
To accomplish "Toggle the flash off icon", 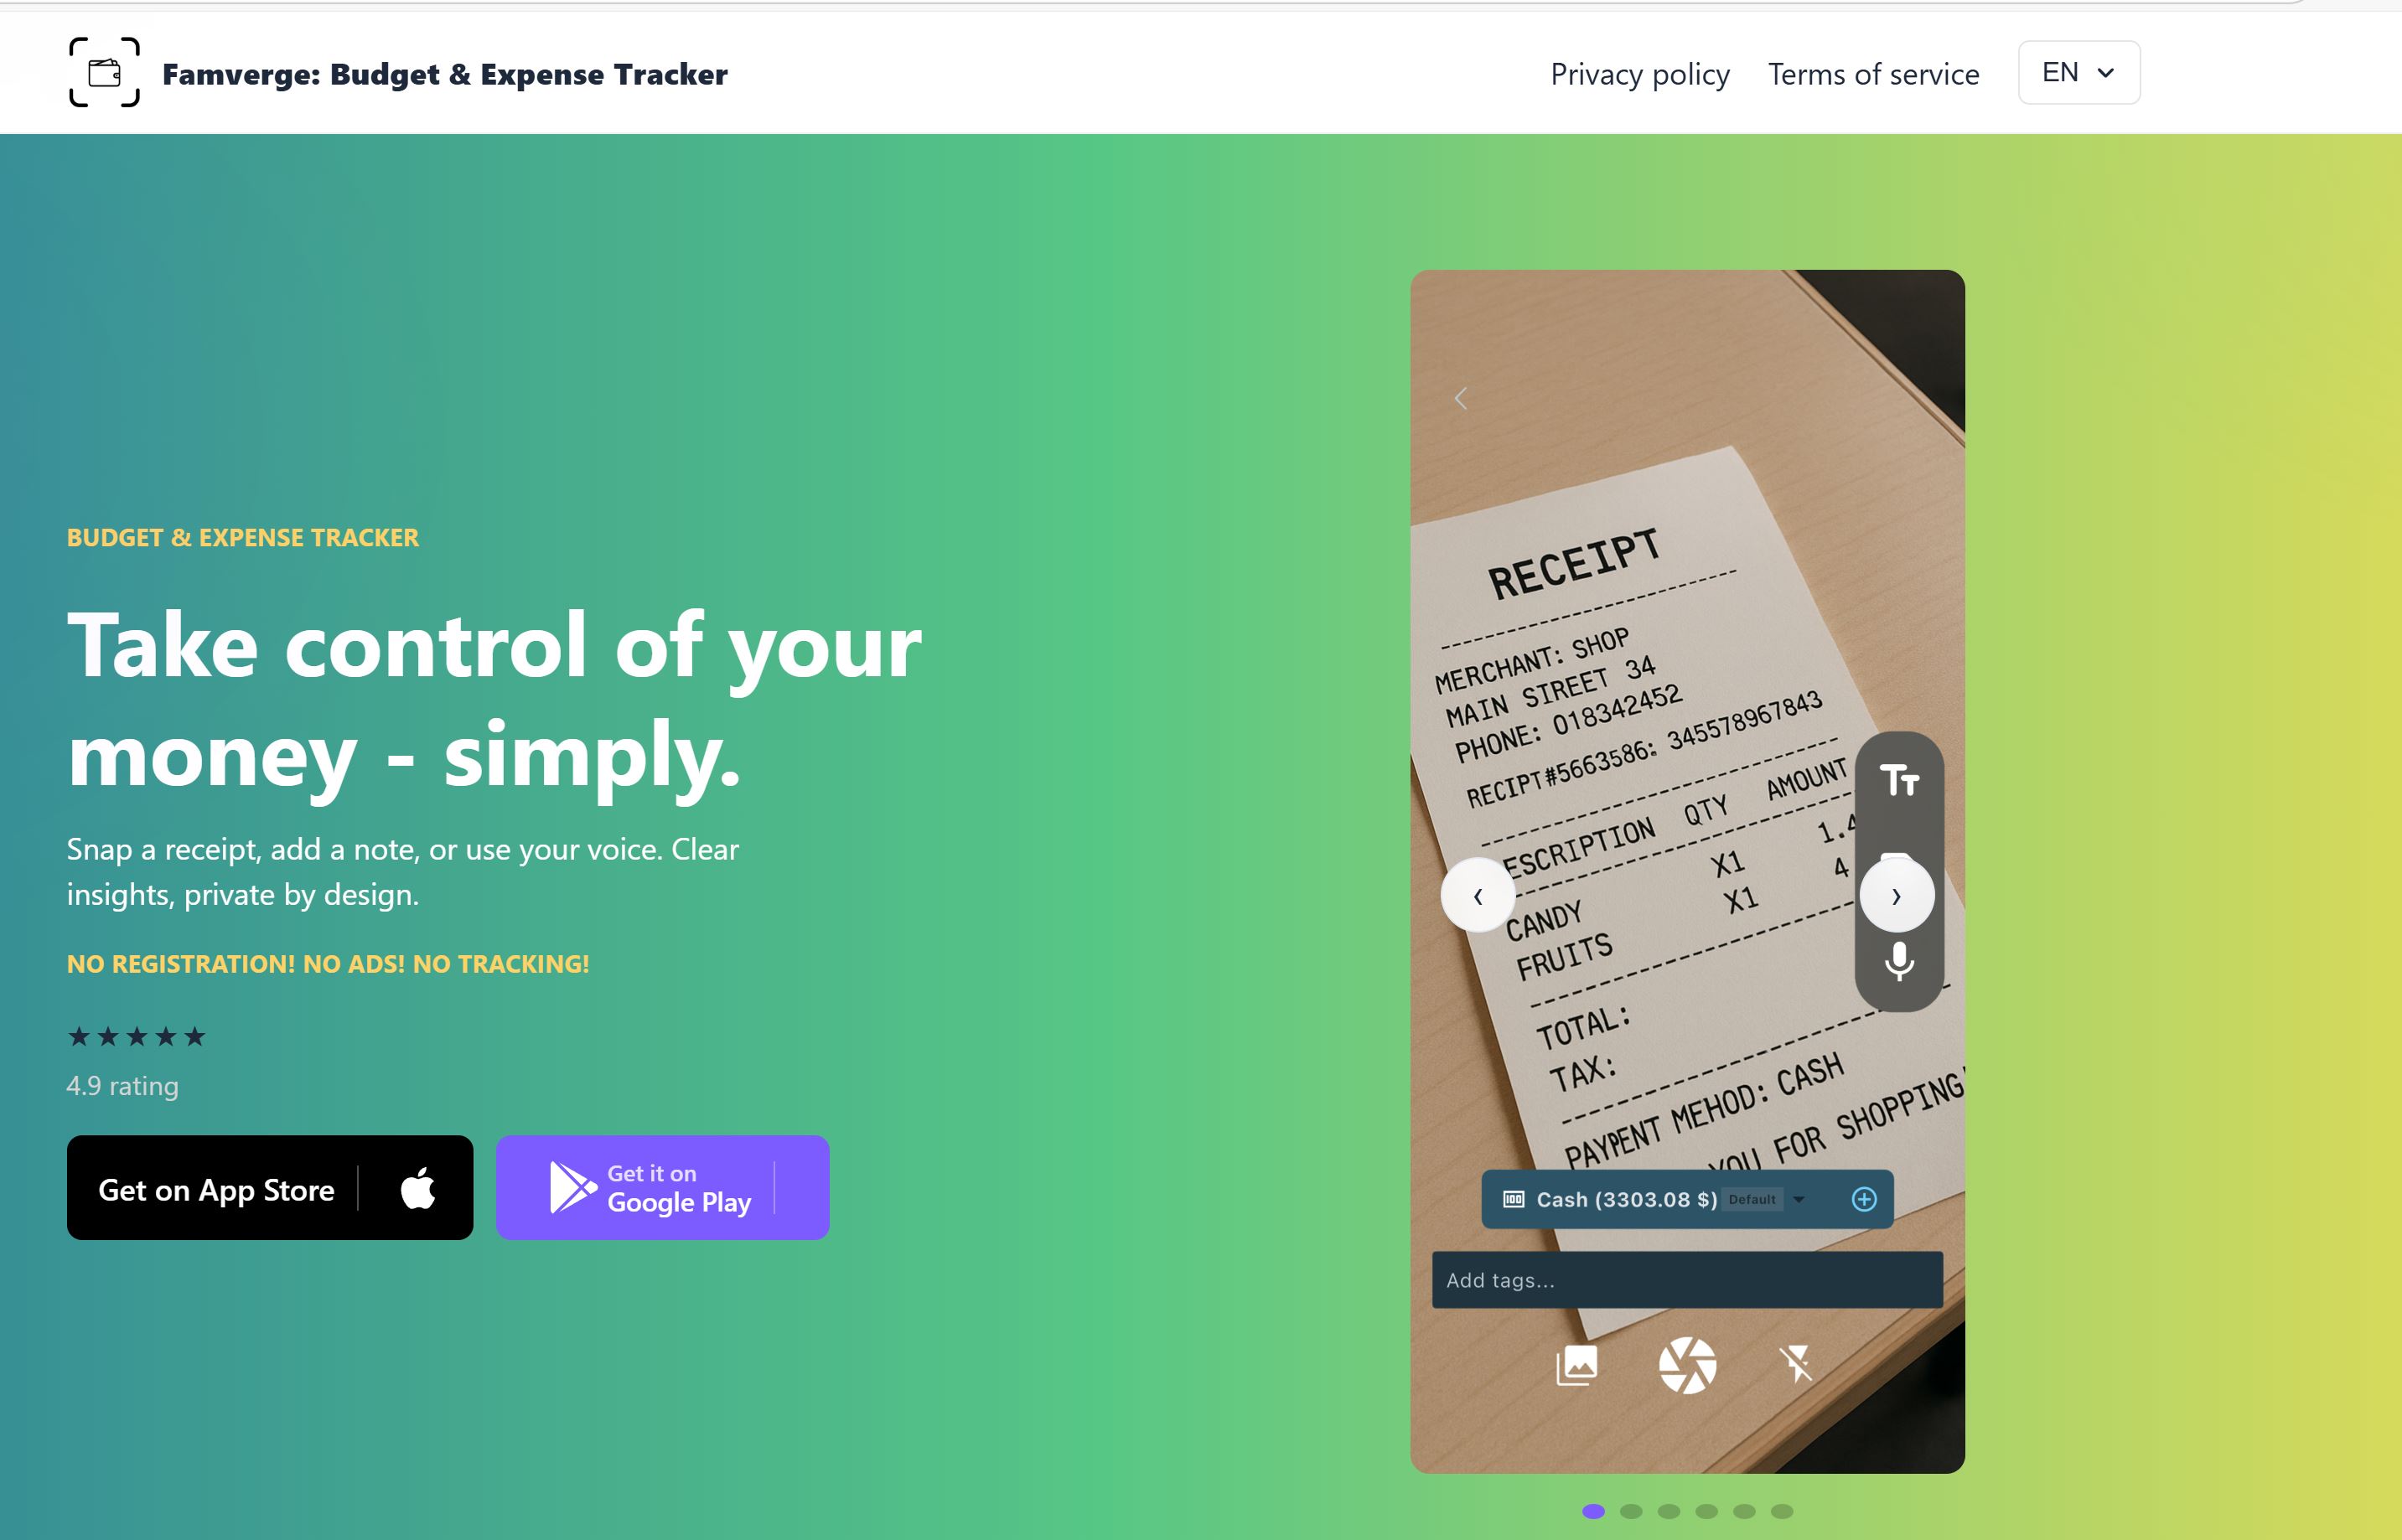I will [x=1796, y=1364].
